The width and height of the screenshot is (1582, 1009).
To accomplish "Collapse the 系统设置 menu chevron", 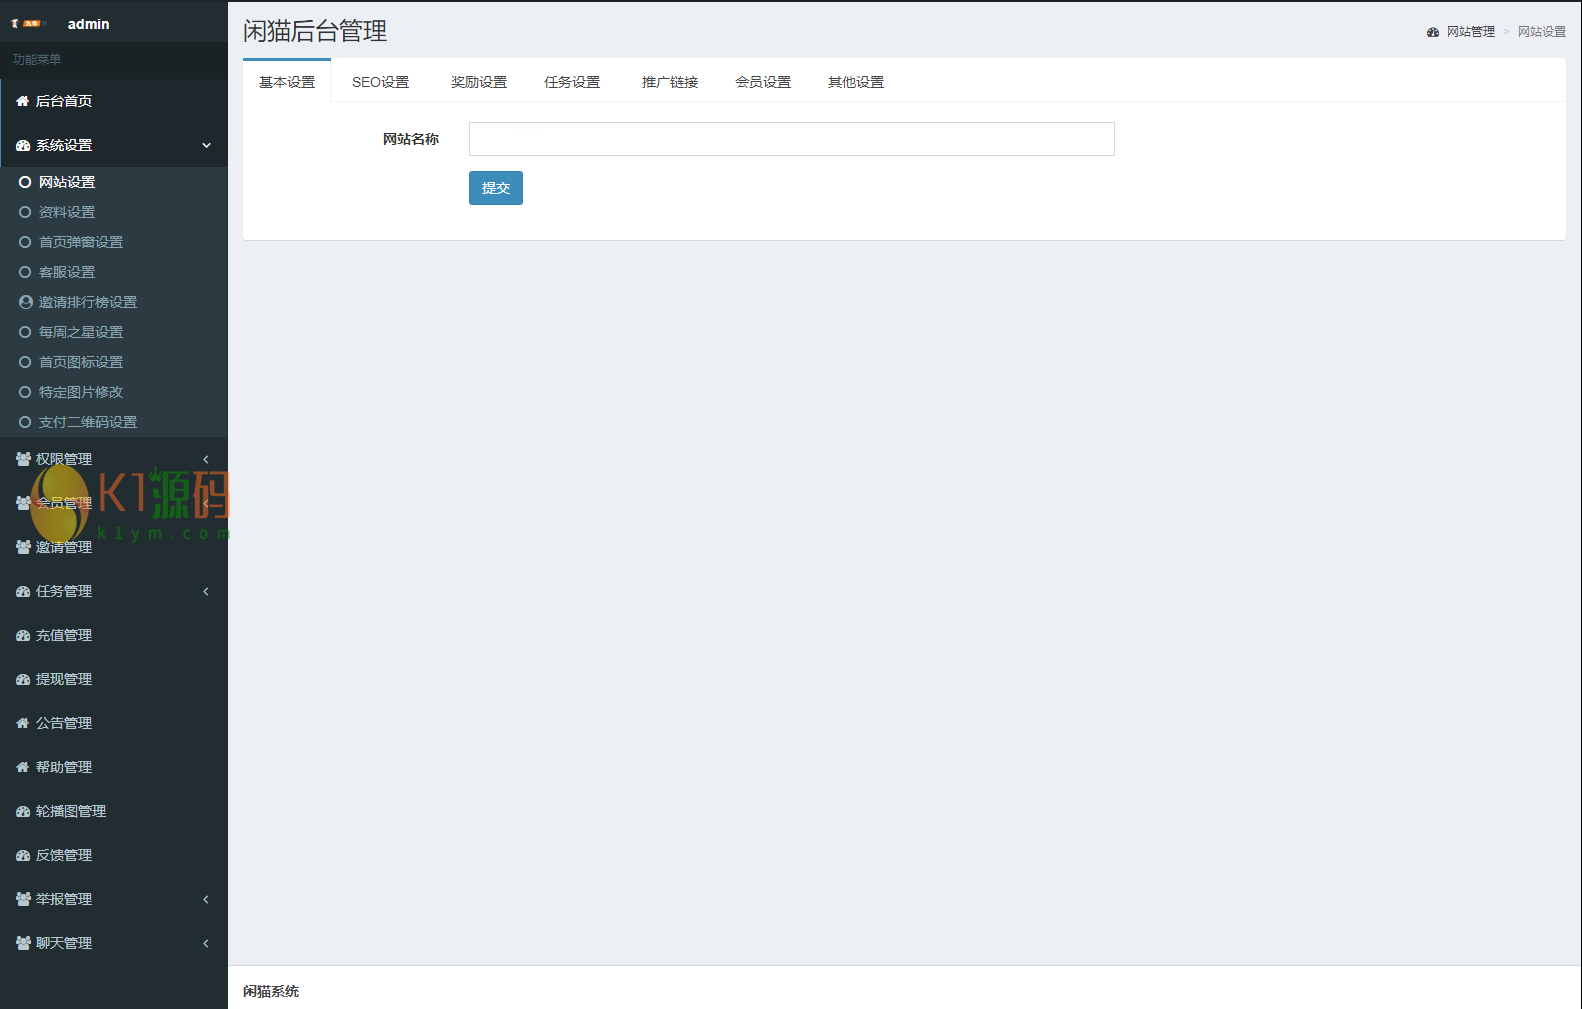I will [x=207, y=145].
